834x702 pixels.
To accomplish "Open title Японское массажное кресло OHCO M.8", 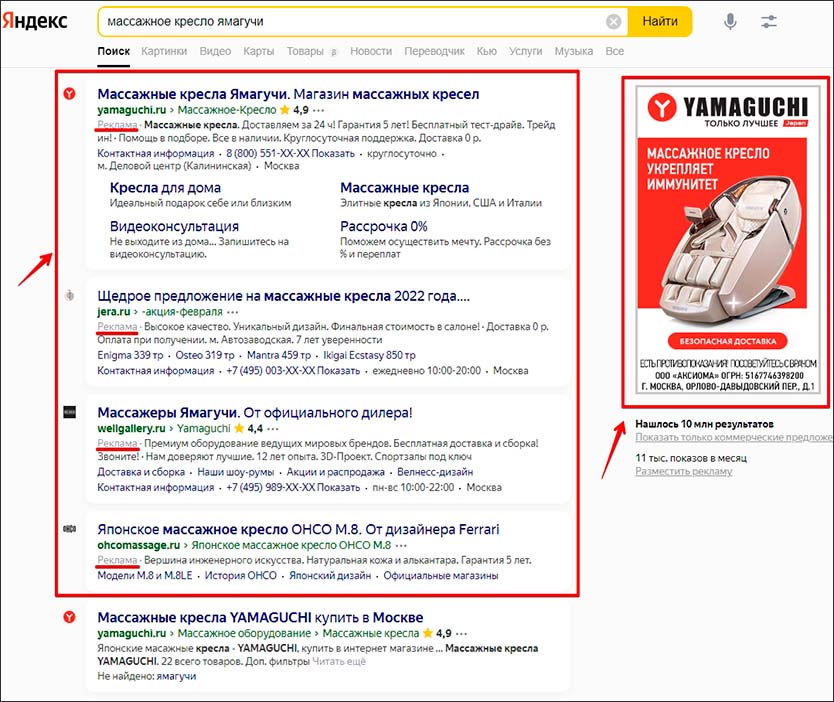I will [x=298, y=530].
